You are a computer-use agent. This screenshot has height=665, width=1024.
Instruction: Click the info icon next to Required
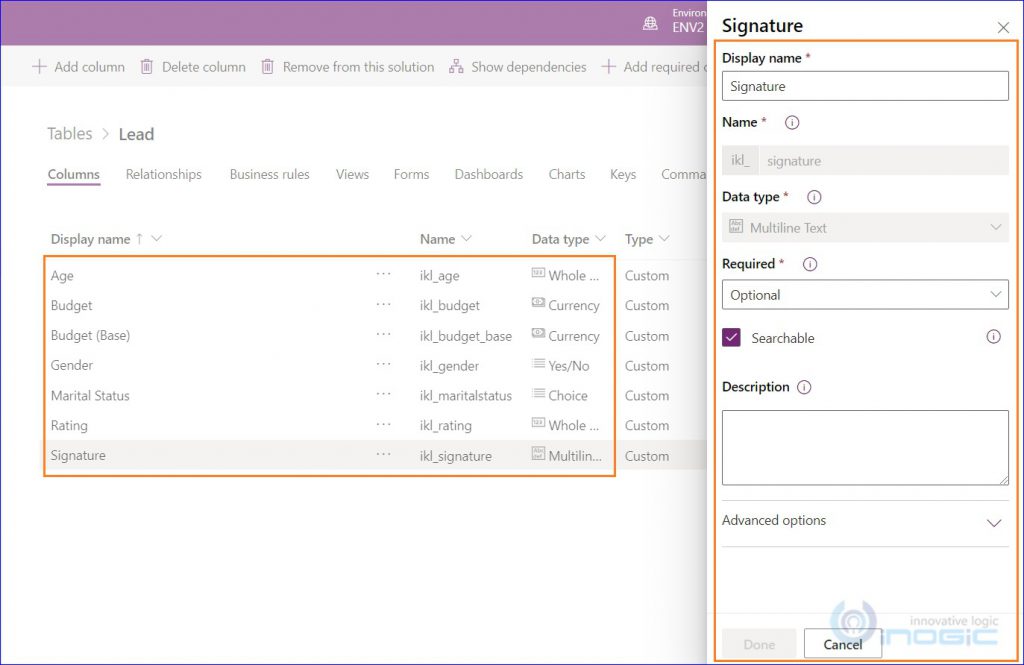click(x=810, y=265)
